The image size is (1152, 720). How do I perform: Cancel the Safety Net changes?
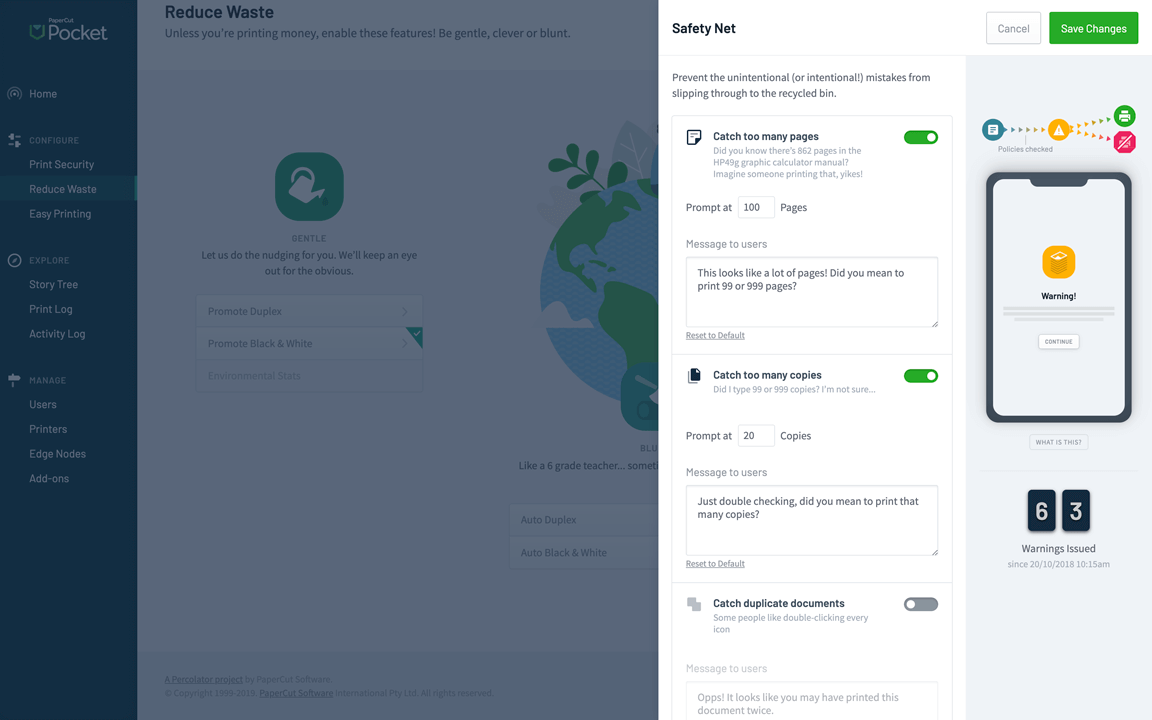tap(1013, 28)
